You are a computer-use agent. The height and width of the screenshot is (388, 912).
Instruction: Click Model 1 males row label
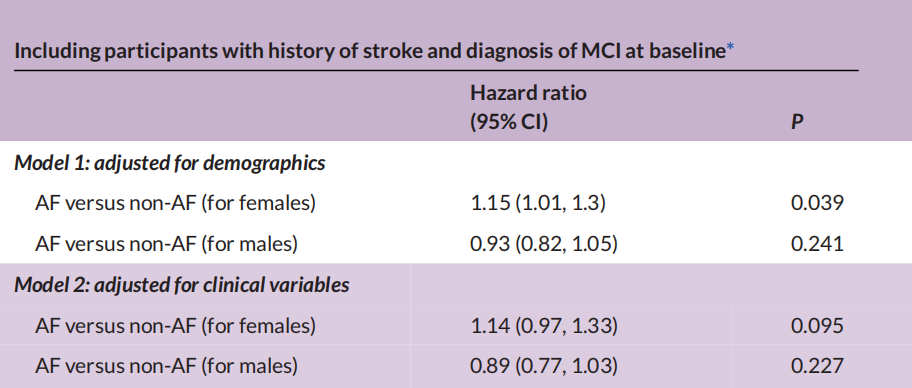click(166, 243)
